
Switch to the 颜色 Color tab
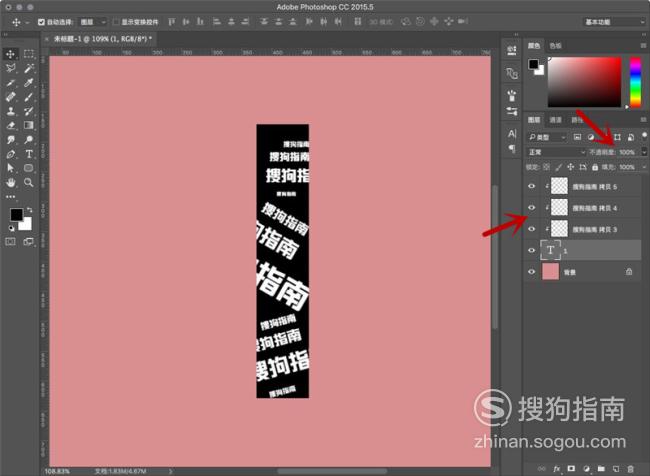(534, 46)
